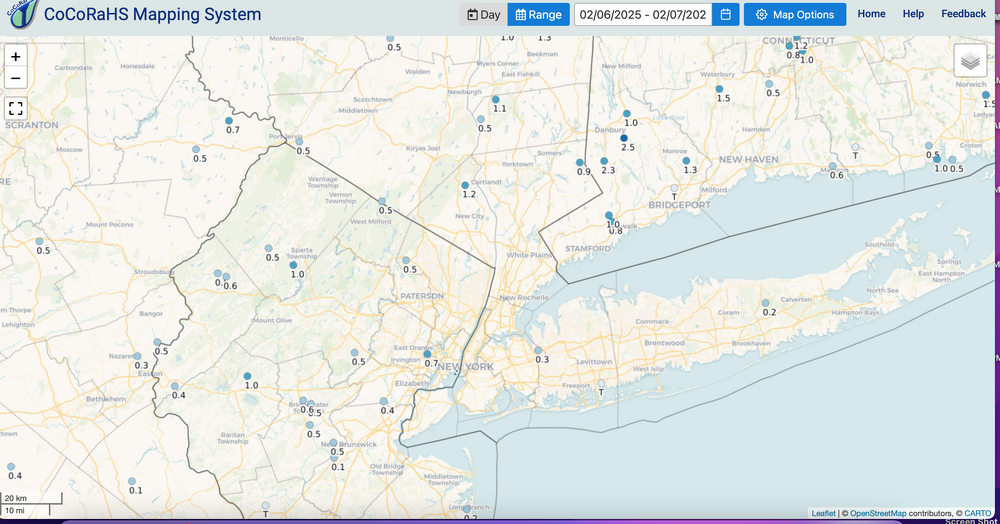The image size is (1000, 524).
Task: Click the 0.3 marker near Levittown
Action: click(538, 351)
